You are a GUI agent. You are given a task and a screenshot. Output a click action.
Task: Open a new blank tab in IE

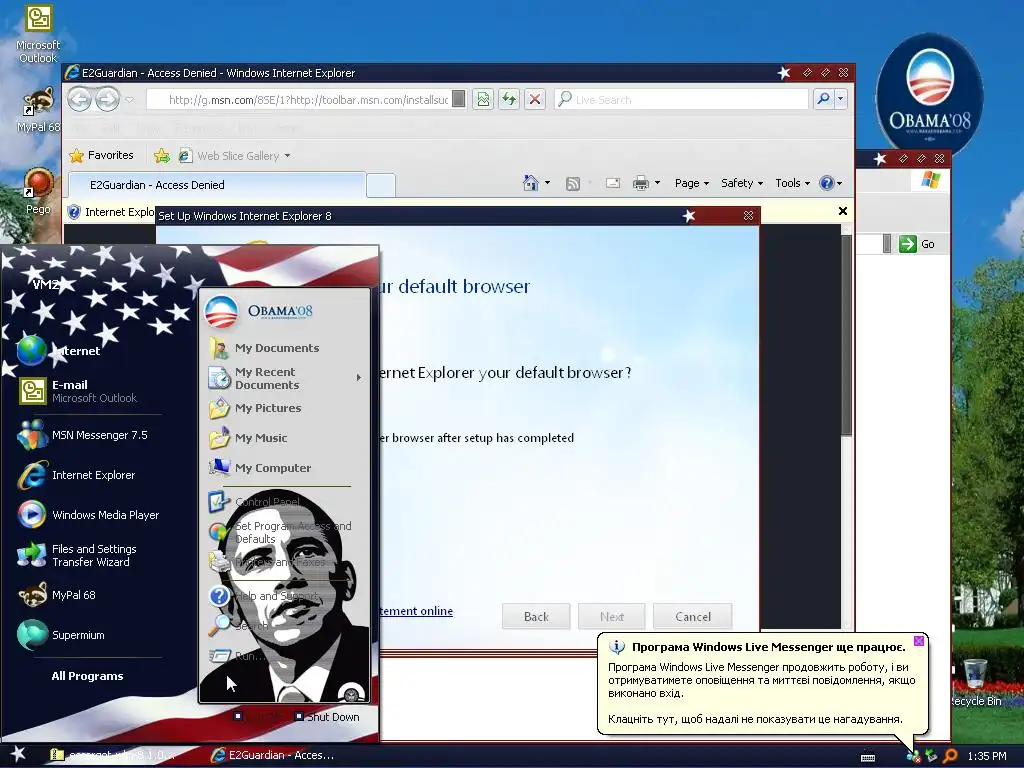point(381,185)
